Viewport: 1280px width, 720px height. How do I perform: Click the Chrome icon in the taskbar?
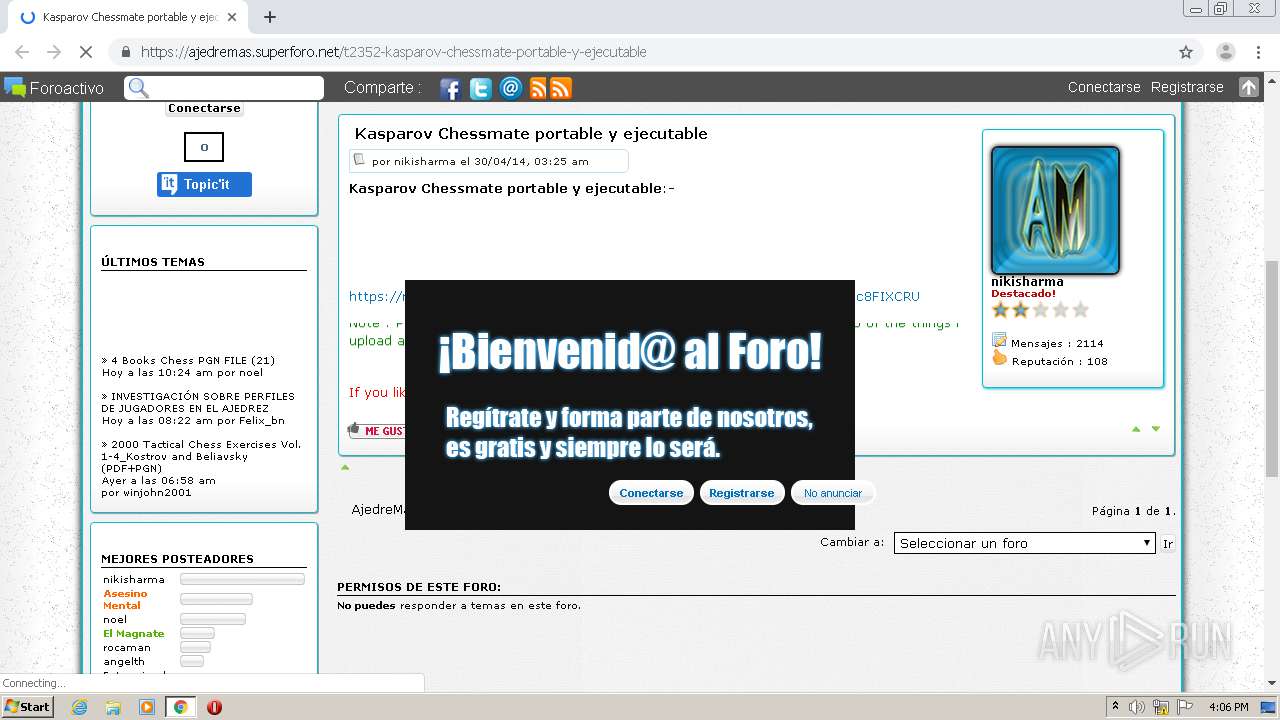point(180,707)
